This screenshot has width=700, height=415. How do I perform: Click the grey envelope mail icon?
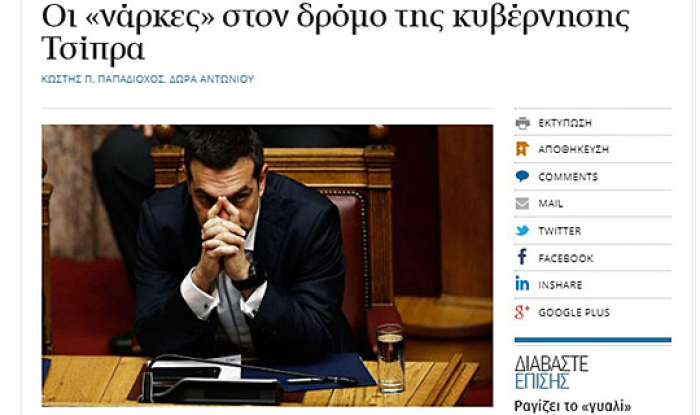click(522, 203)
